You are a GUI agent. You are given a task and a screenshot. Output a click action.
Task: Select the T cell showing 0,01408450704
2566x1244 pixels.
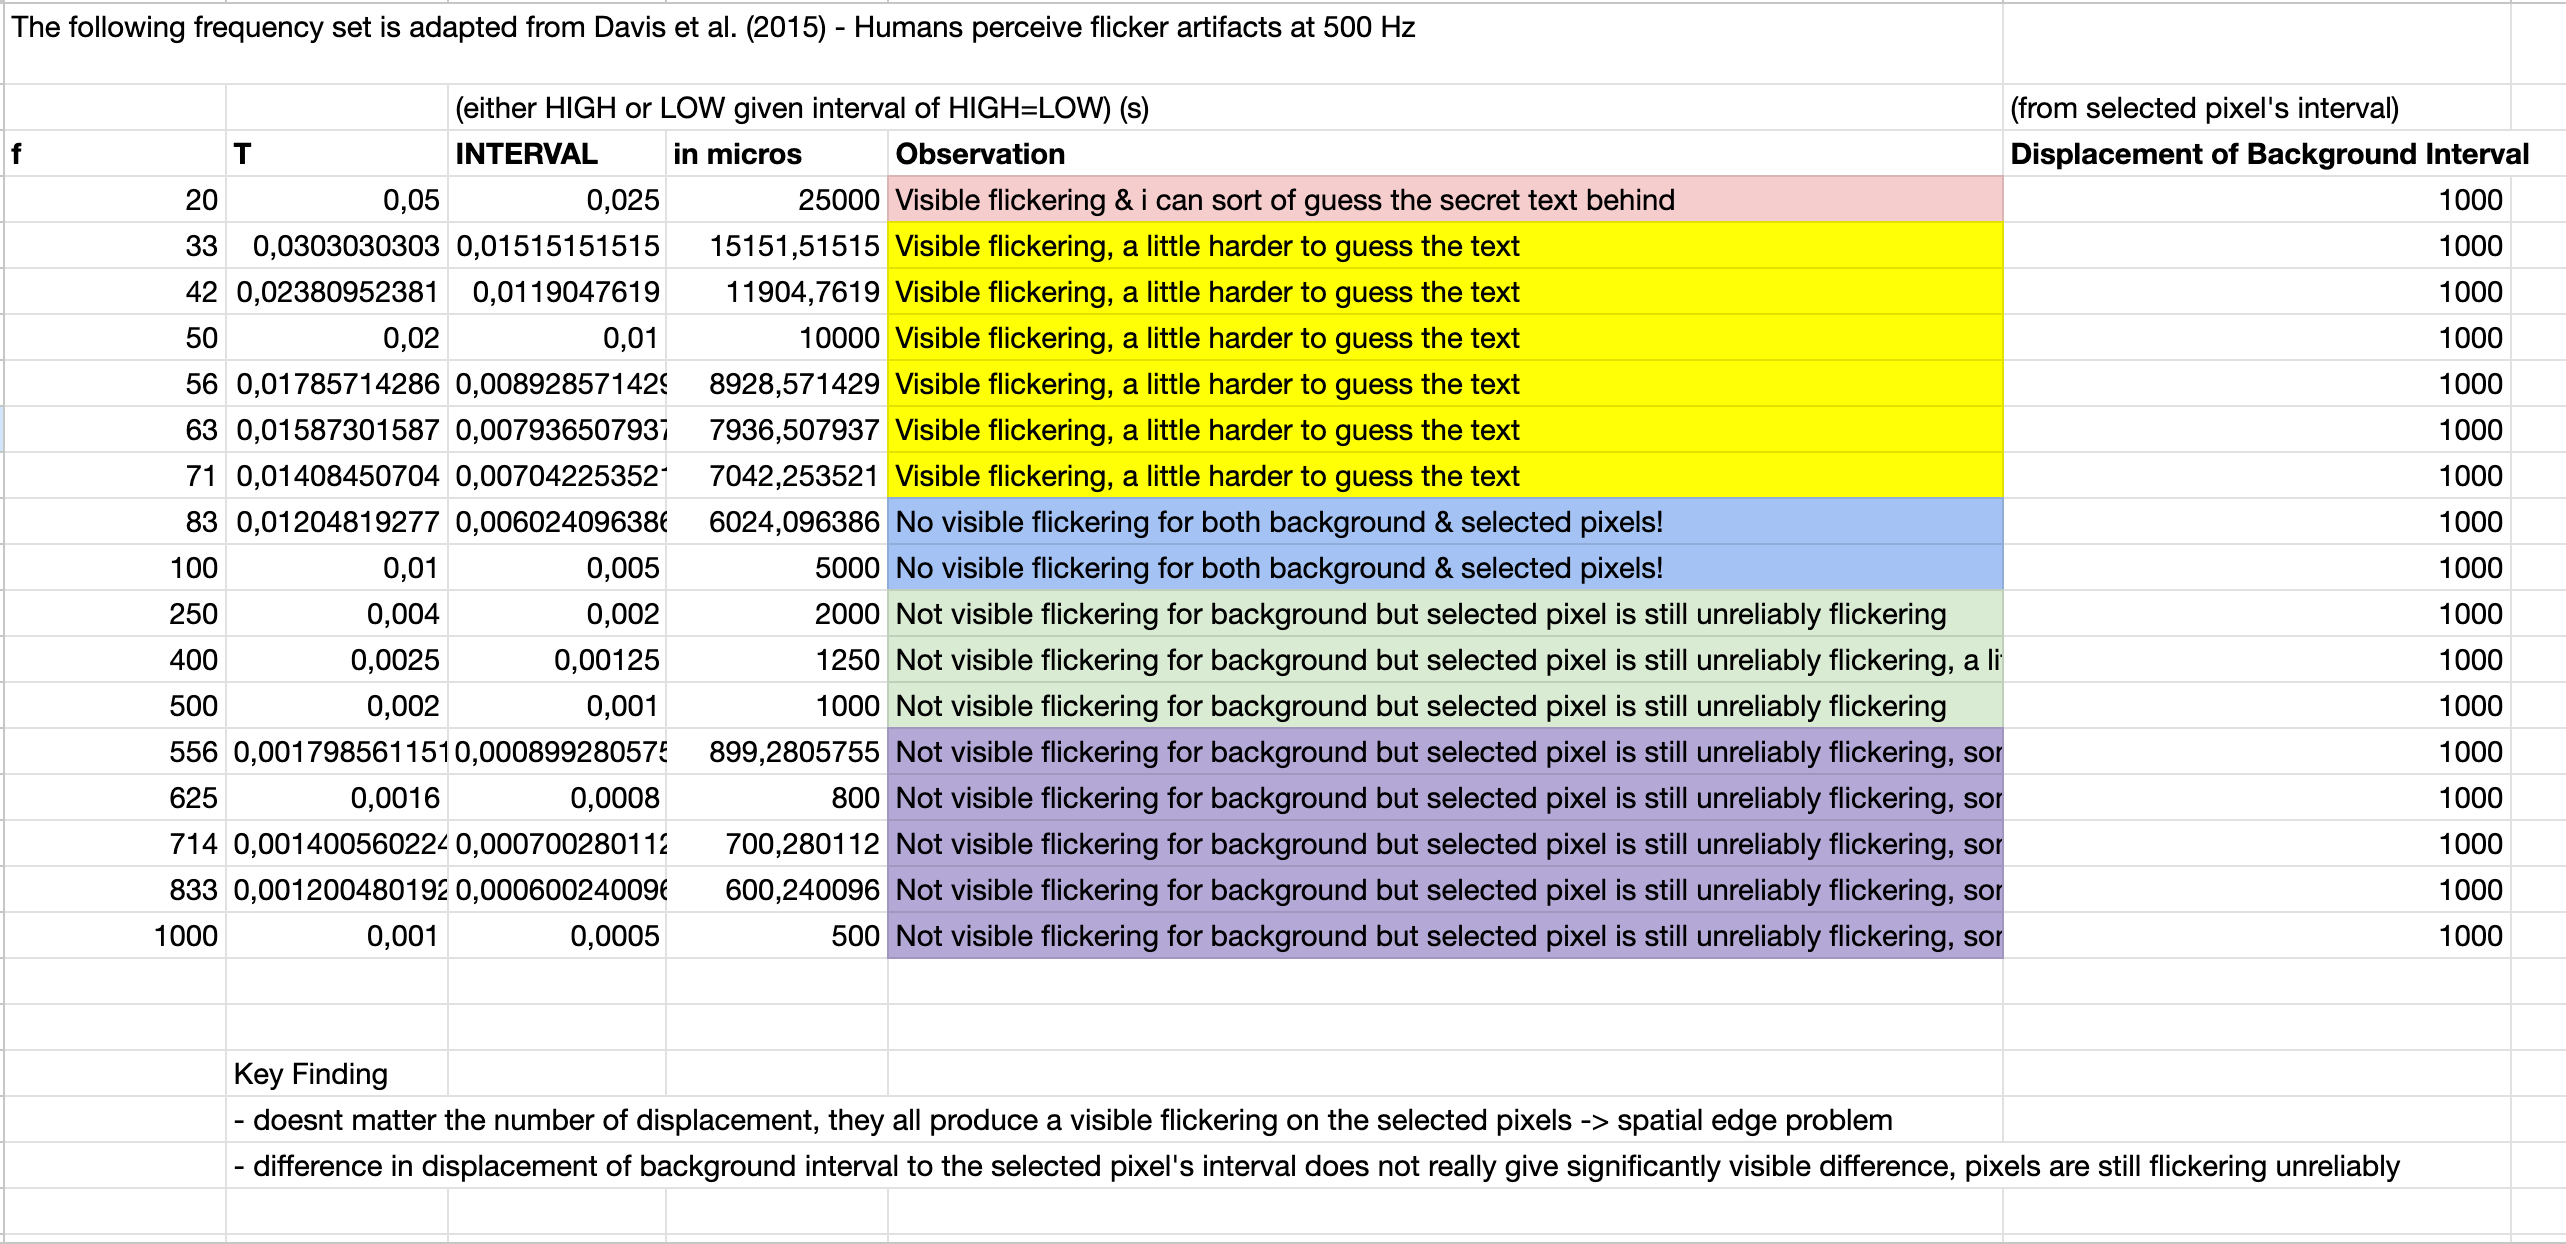click(337, 475)
